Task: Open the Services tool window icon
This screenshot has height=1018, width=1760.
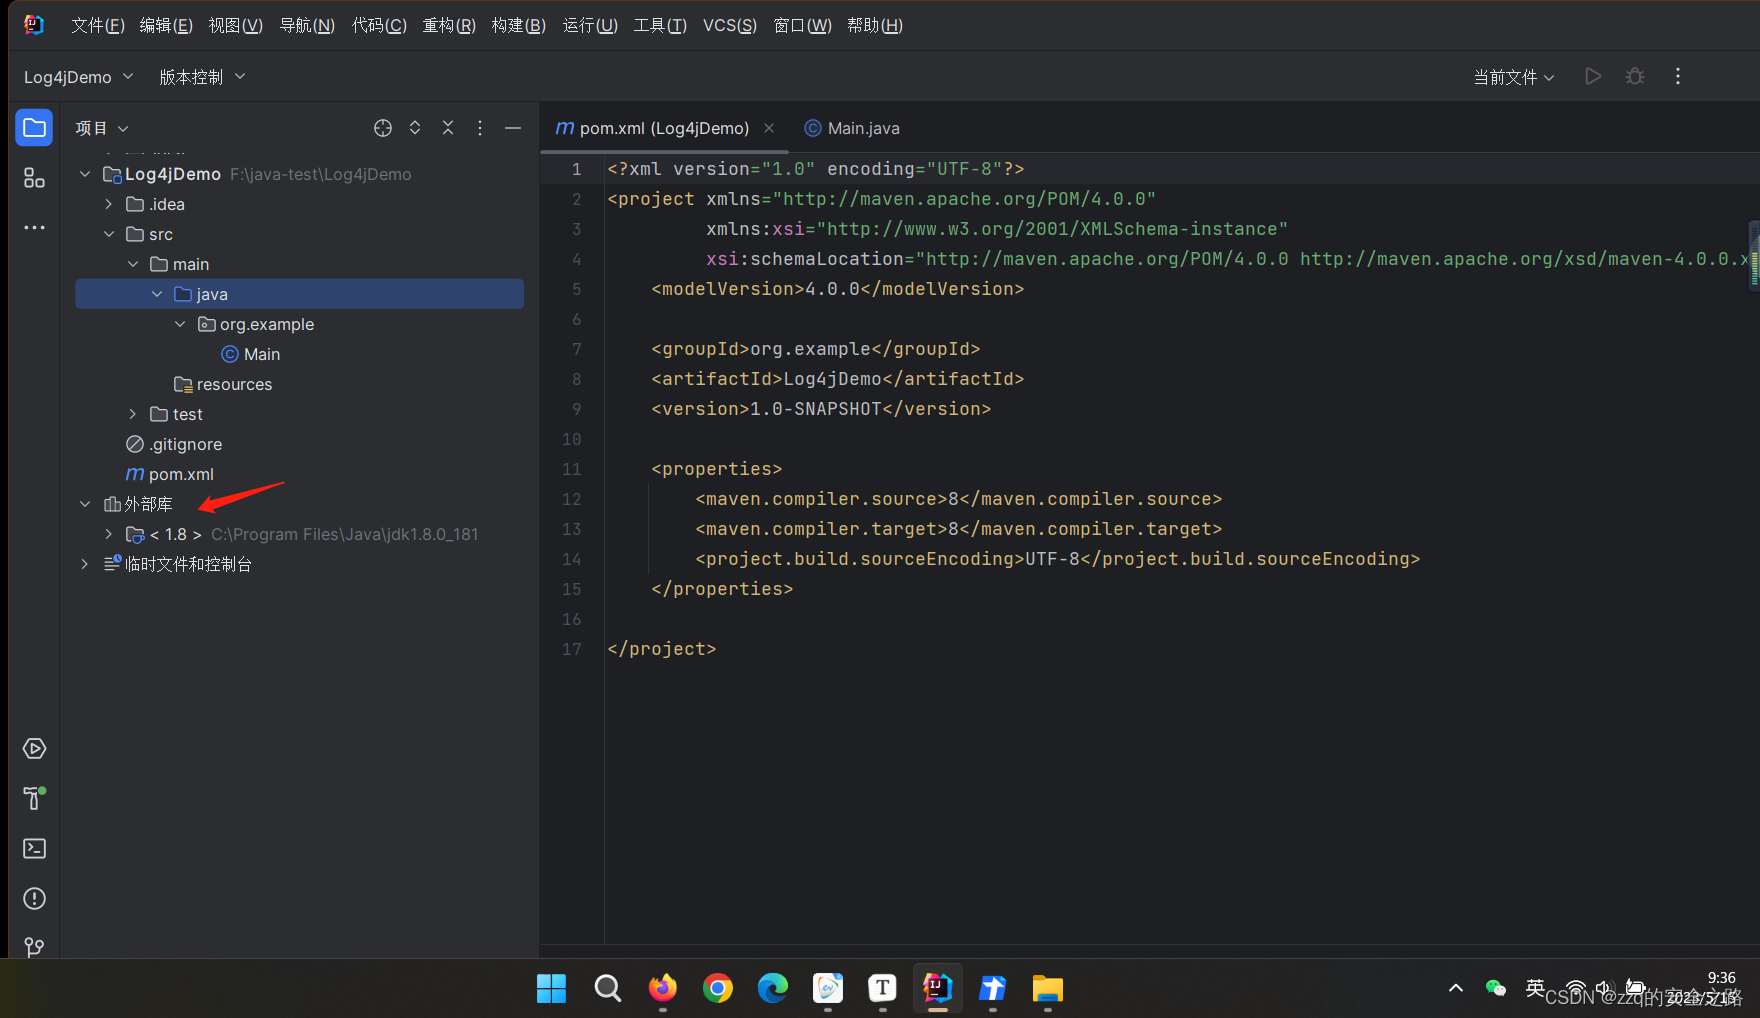Action: (34, 749)
